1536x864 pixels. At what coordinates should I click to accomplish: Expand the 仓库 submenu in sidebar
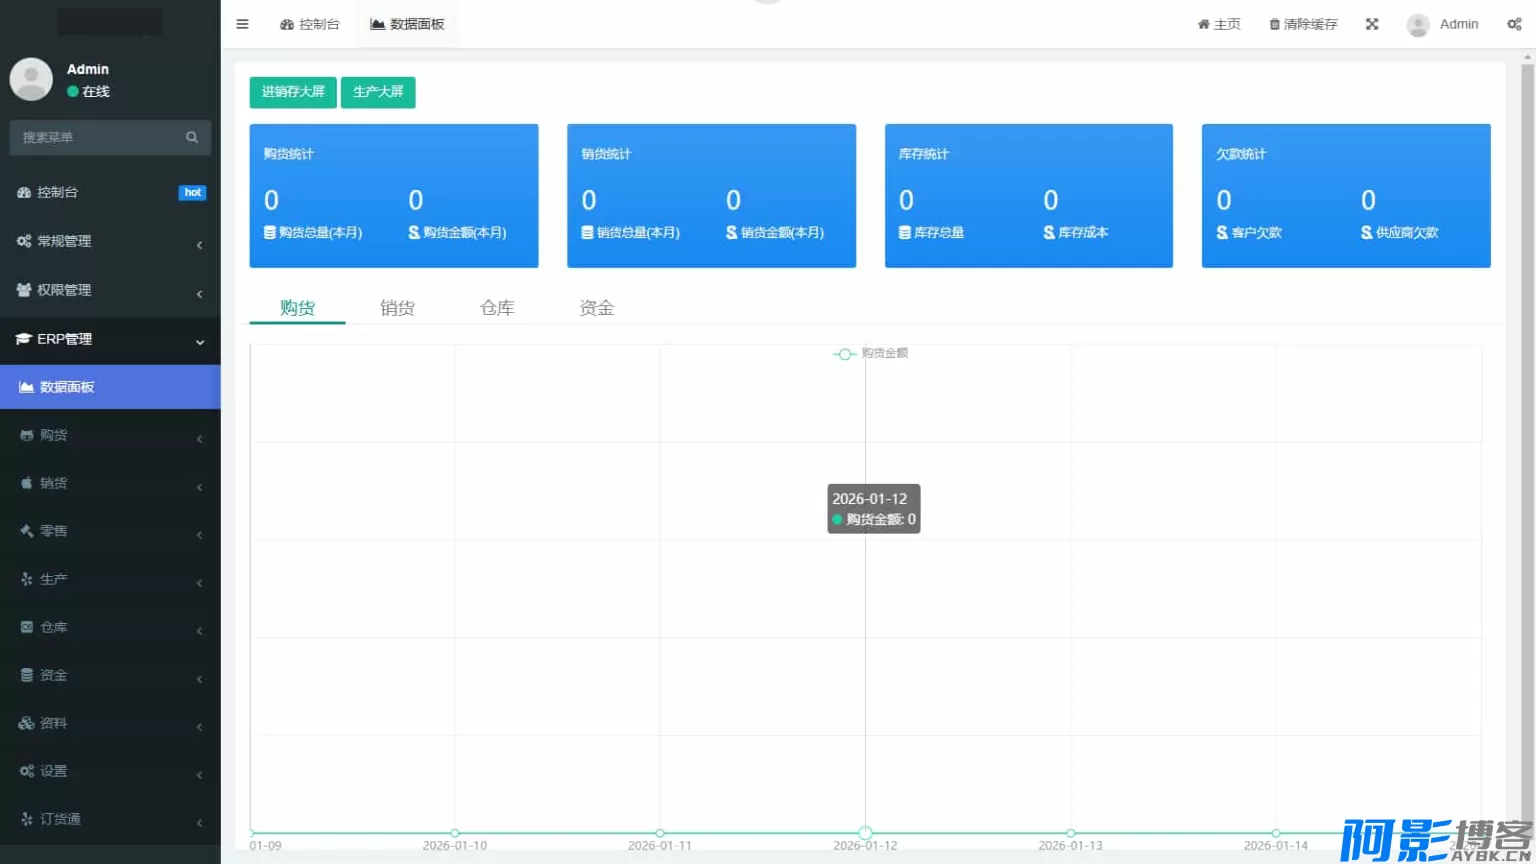pos(110,627)
